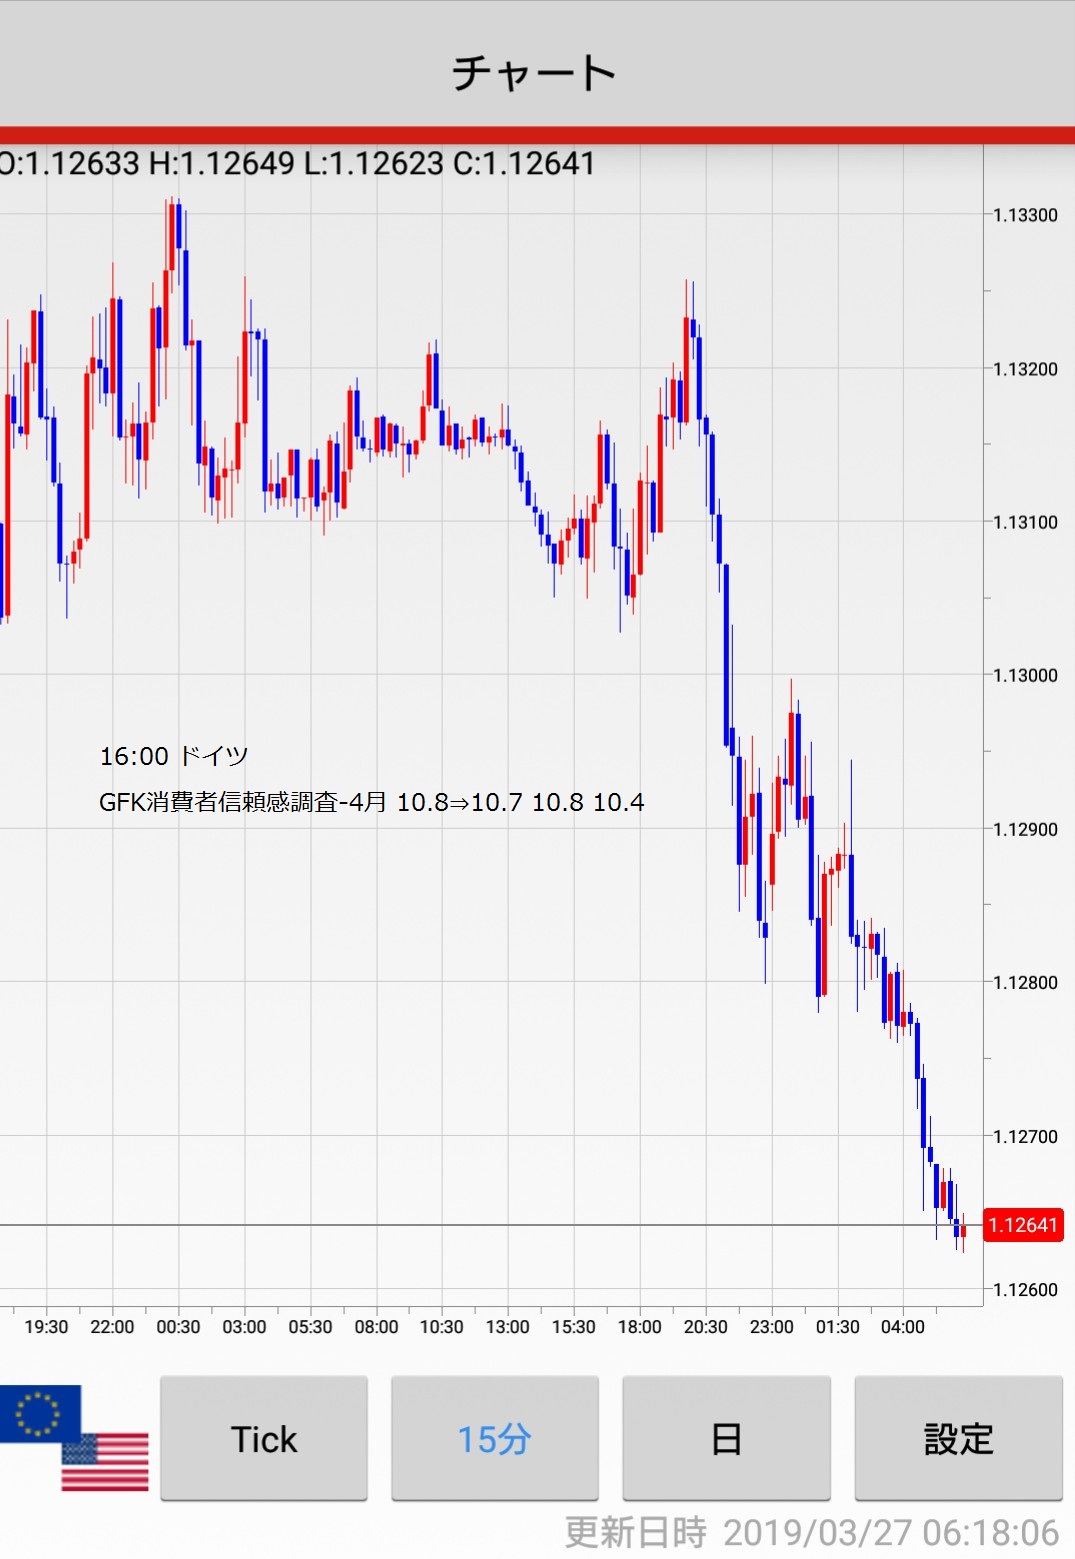
Task: Tap the US flag currency icon
Action: 105,1461
